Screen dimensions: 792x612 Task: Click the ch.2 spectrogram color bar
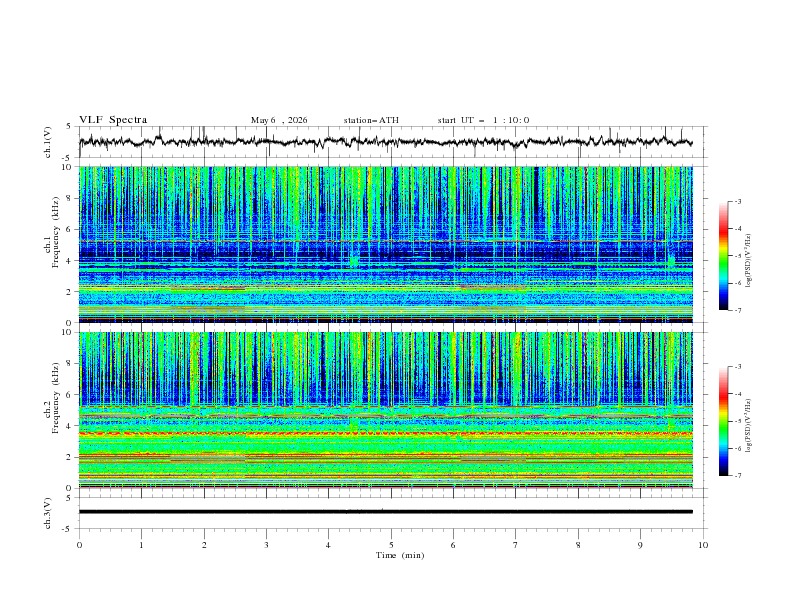pyautogui.click(x=723, y=421)
